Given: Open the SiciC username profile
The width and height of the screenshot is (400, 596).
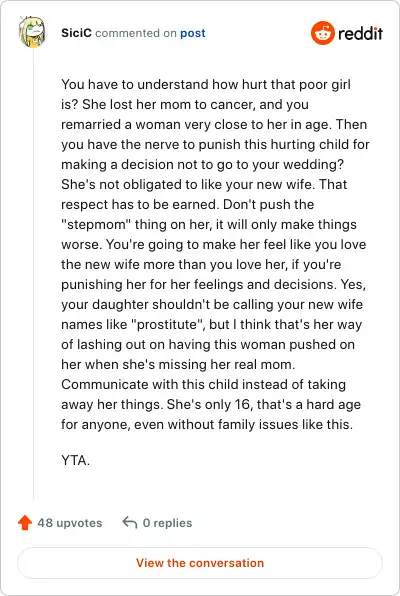Looking at the screenshot, I should [x=76, y=33].
